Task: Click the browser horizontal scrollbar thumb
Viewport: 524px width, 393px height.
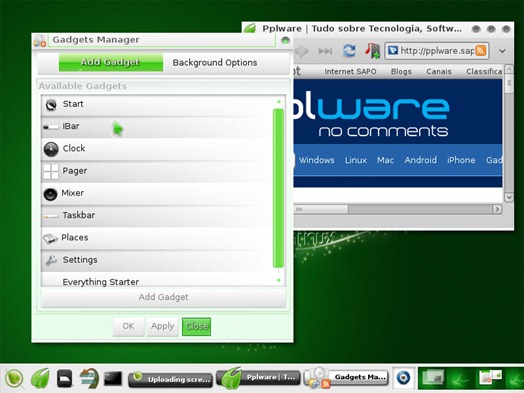Action: [x=321, y=209]
